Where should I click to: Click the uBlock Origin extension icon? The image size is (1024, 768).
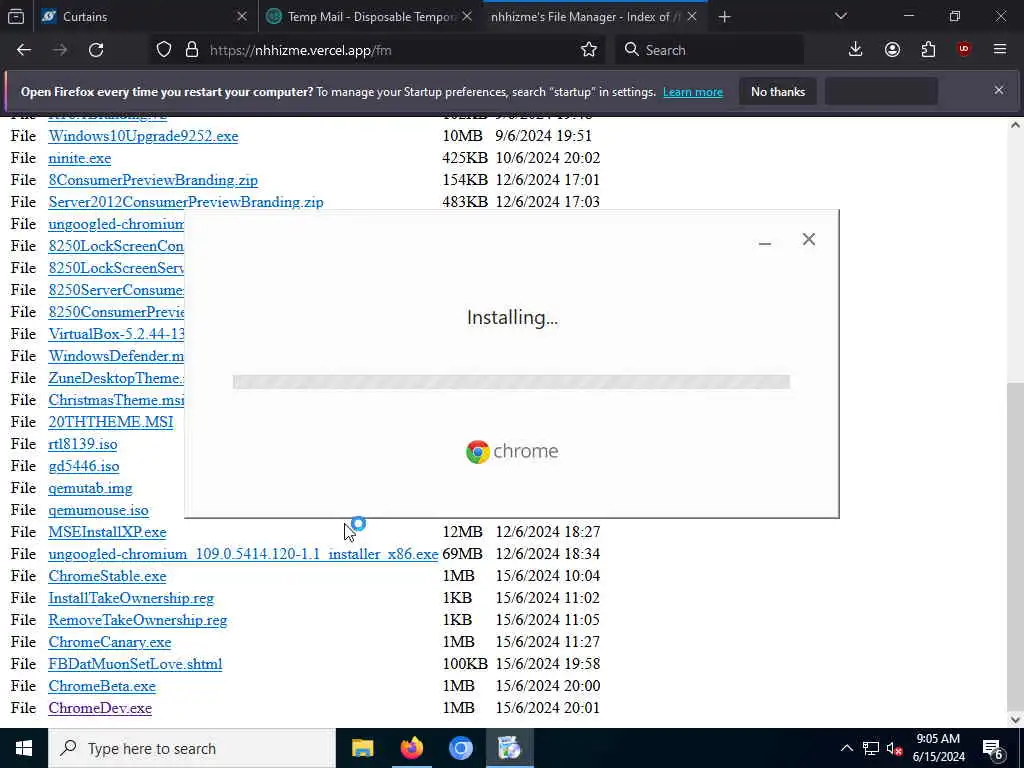coord(964,50)
